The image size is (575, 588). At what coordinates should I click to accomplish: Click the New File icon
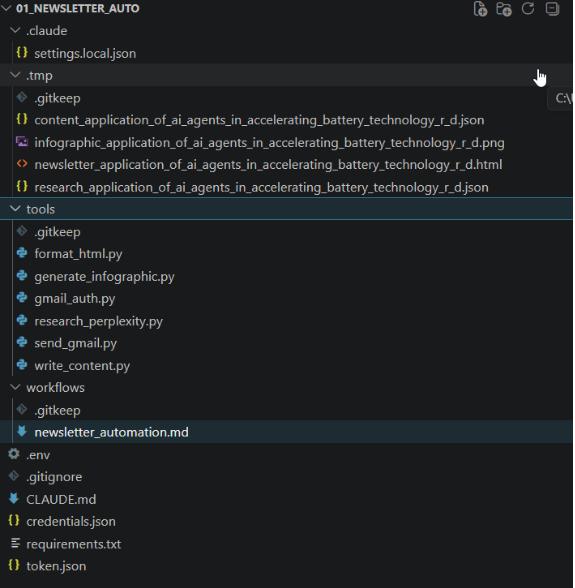click(x=480, y=9)
